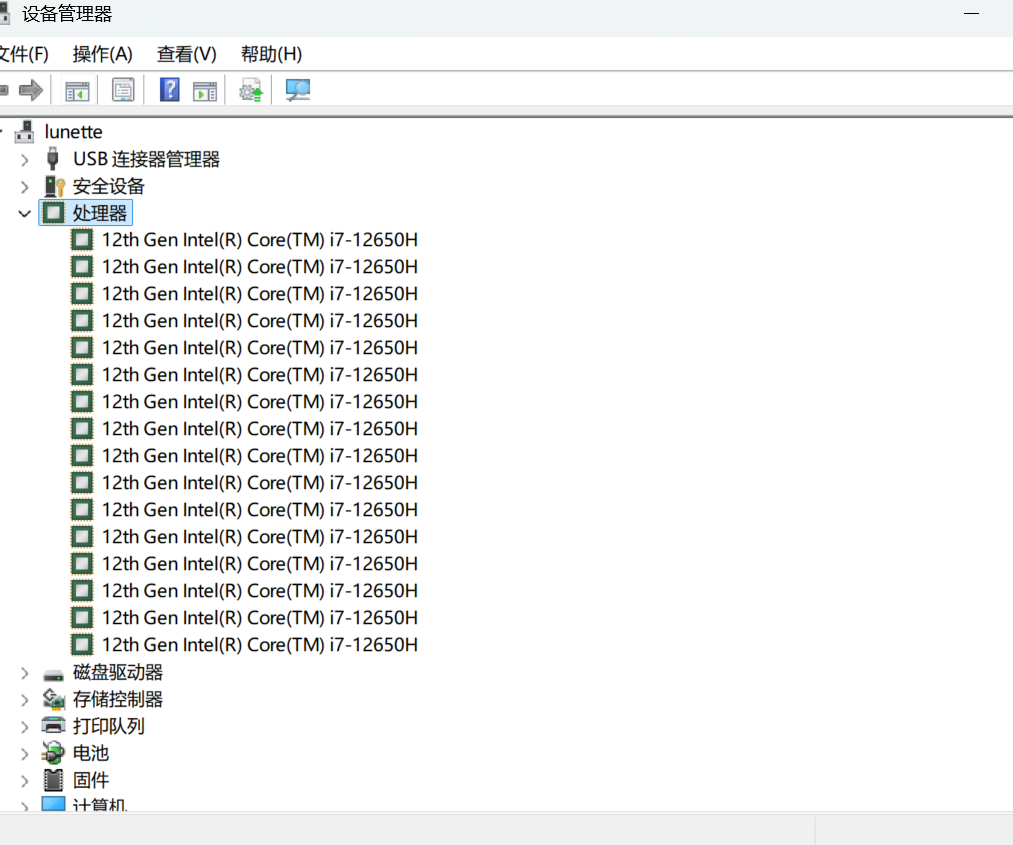Select the 固件 label

click(x=90, y=780)
